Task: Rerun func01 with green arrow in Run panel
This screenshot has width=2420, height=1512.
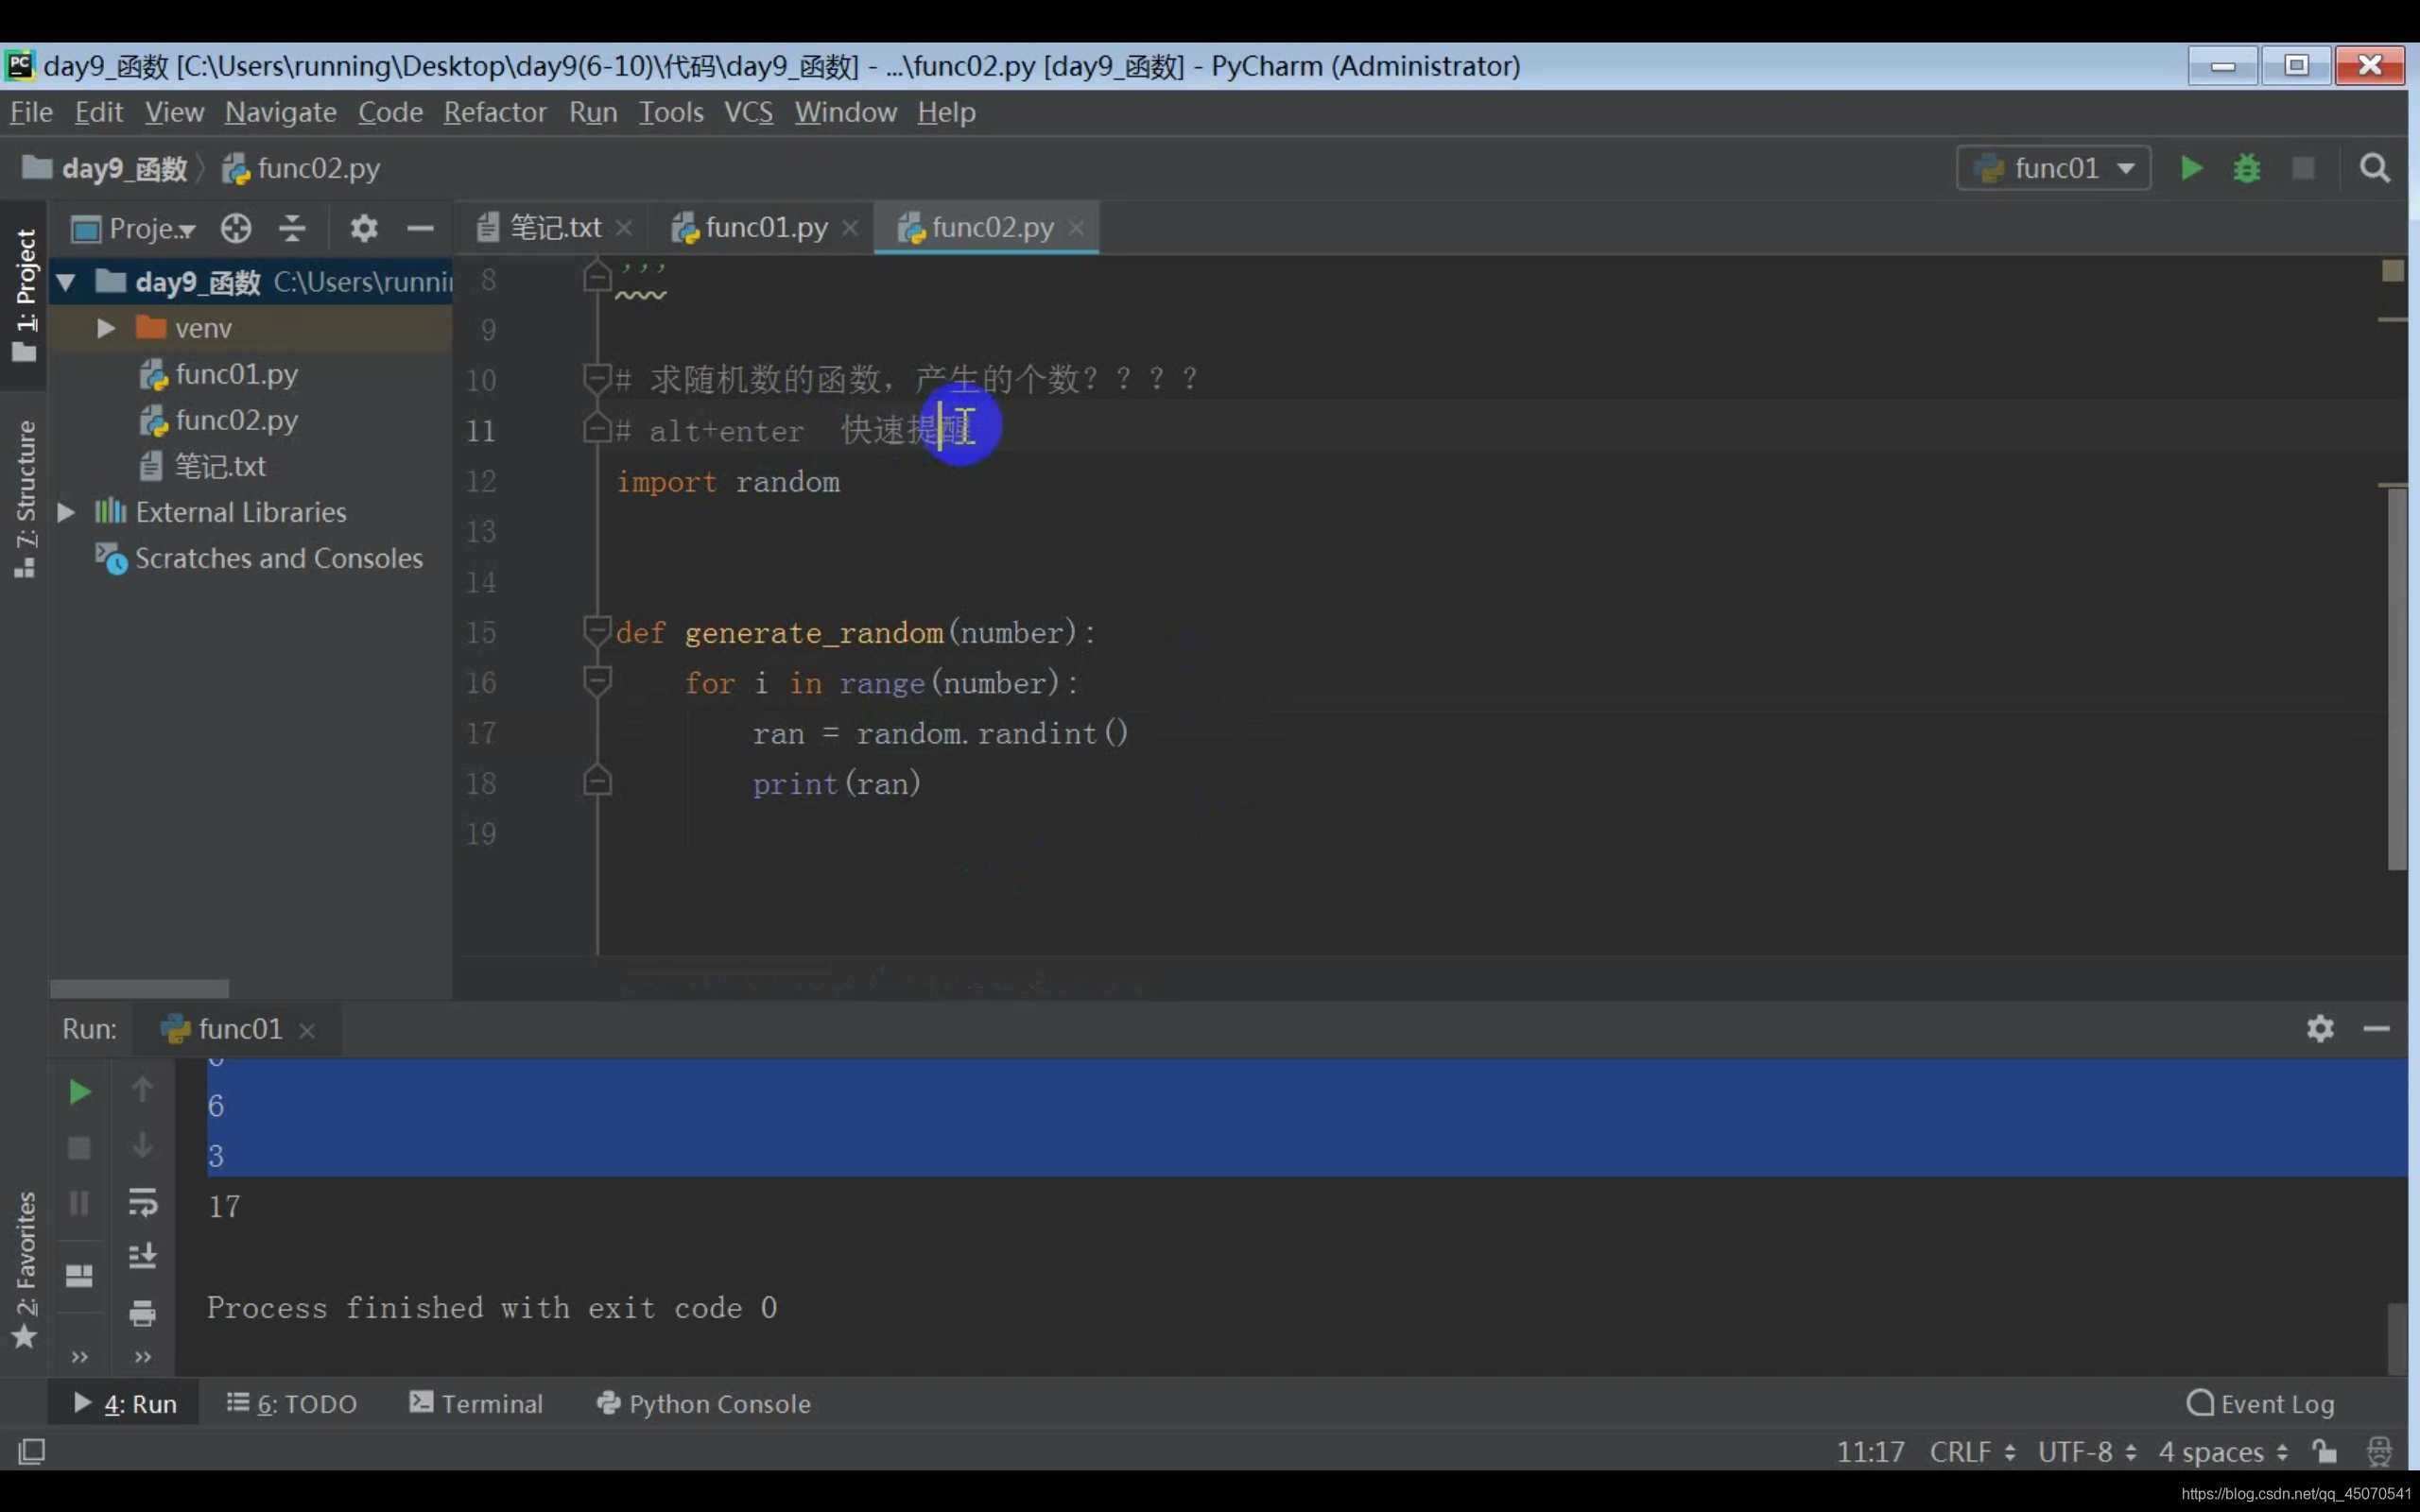Action: click(79, 1091)
